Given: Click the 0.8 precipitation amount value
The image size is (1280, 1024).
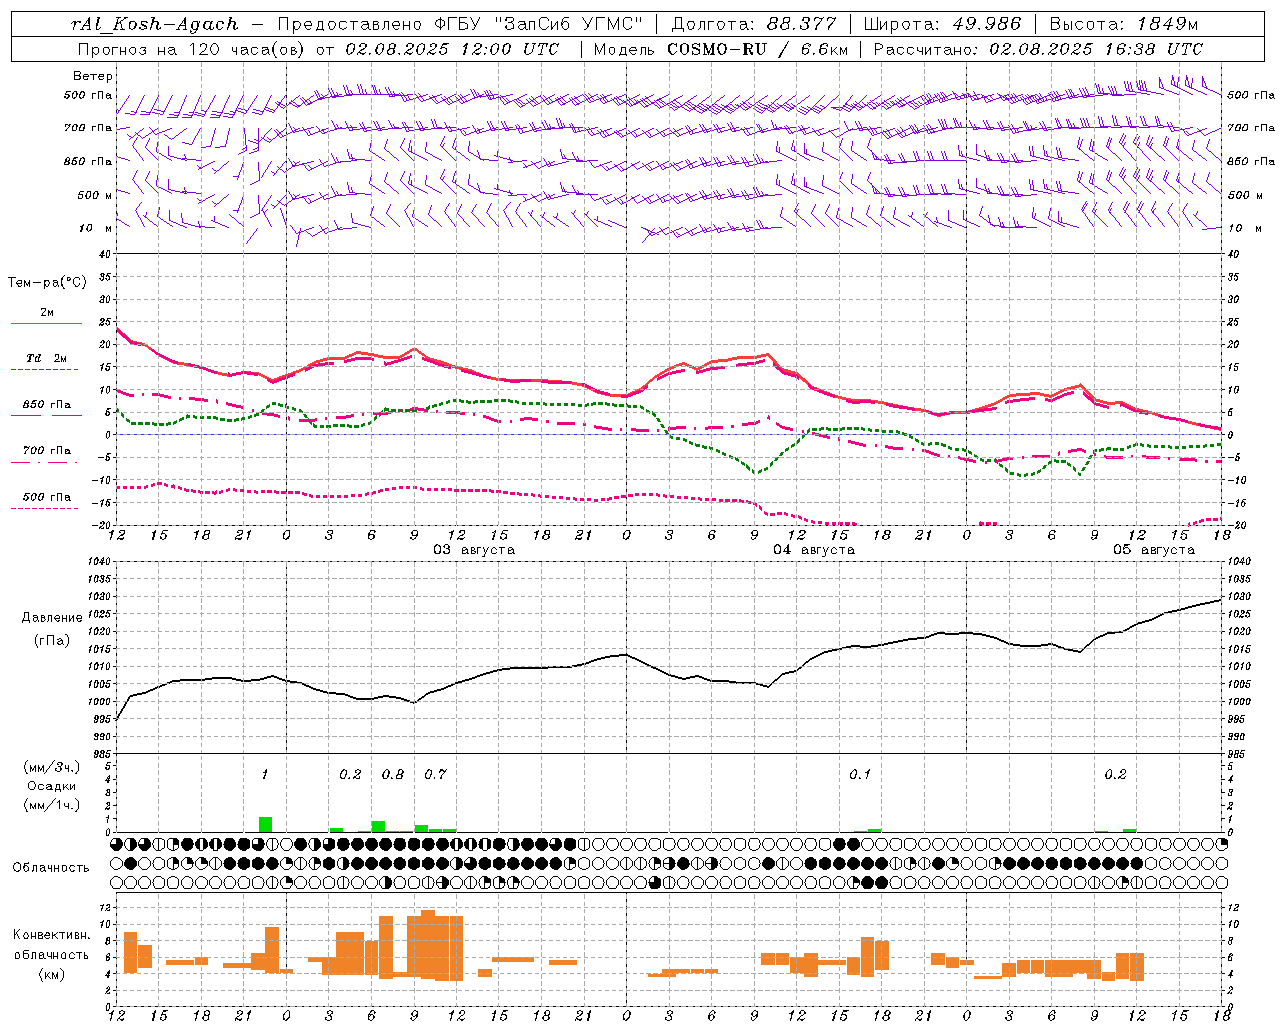Looking at the screenshot, I should tap(393, 774).
